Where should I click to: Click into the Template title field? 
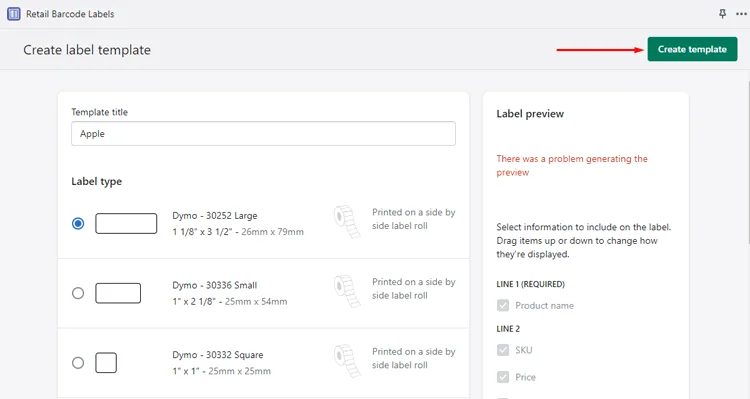coord(264,133)
